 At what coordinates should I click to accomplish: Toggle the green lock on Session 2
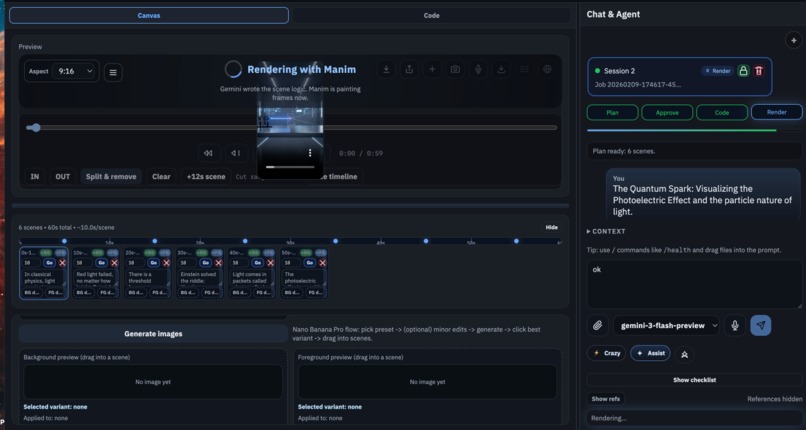[743, 71]
